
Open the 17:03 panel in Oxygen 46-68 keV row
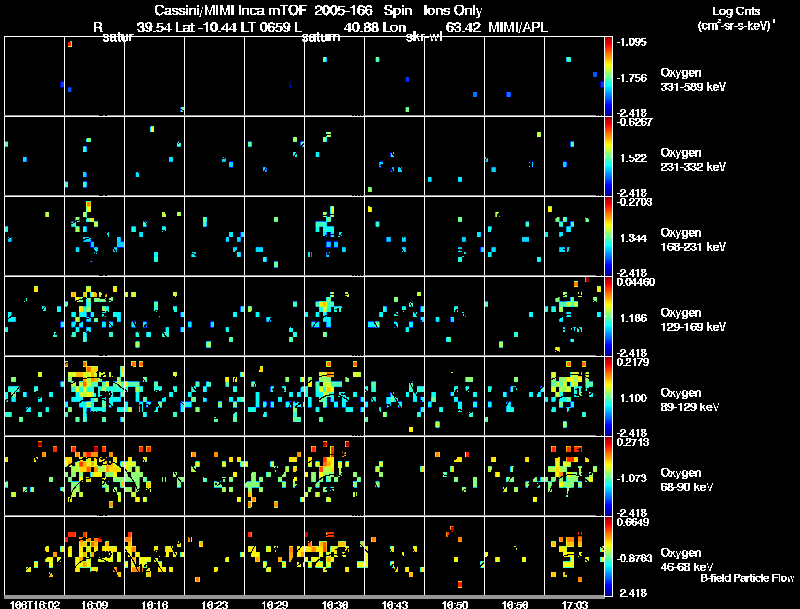(x=574, y=556)
